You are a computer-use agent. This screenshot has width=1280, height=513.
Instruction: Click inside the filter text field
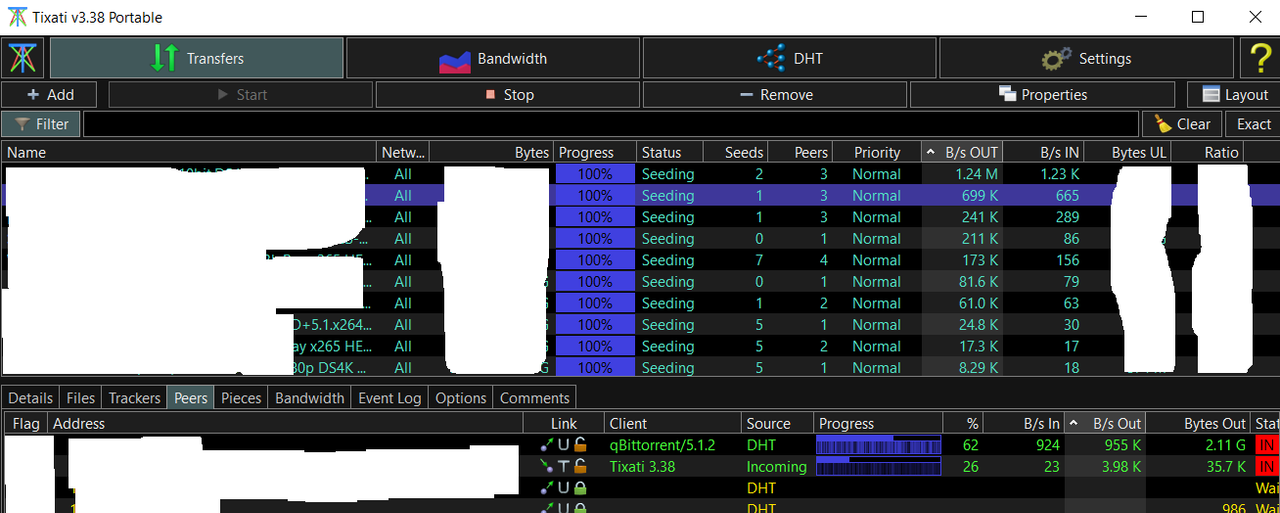(611, 124)
